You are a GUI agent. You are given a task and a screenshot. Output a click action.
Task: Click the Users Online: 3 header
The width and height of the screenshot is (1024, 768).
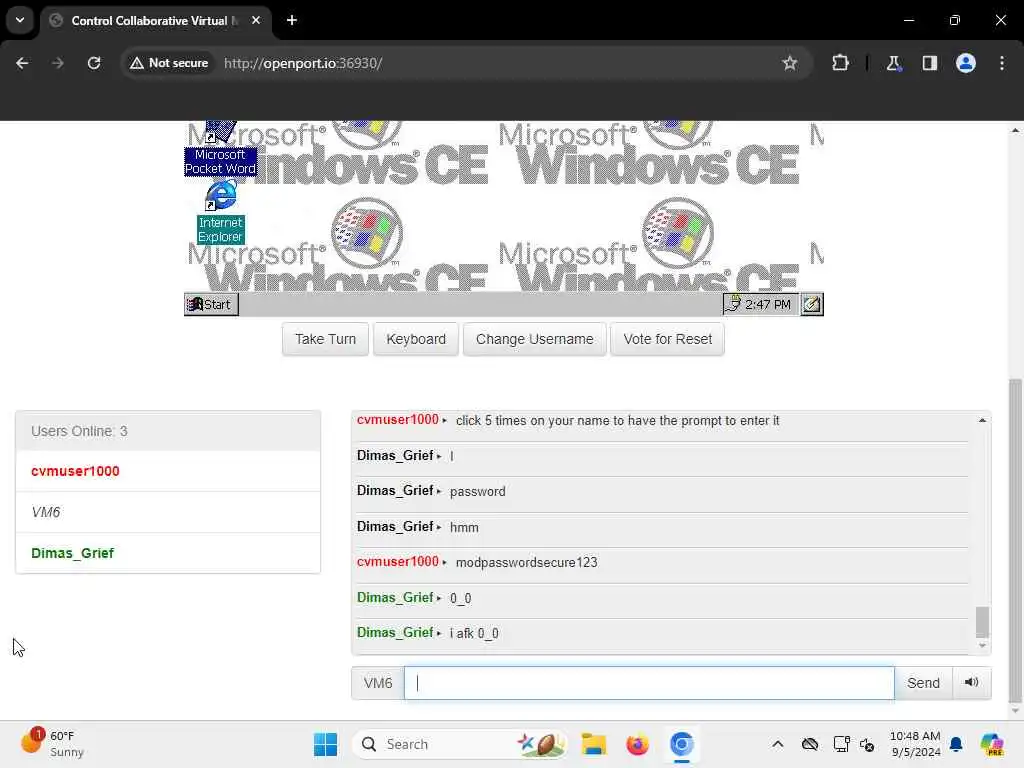pos(168,431)
